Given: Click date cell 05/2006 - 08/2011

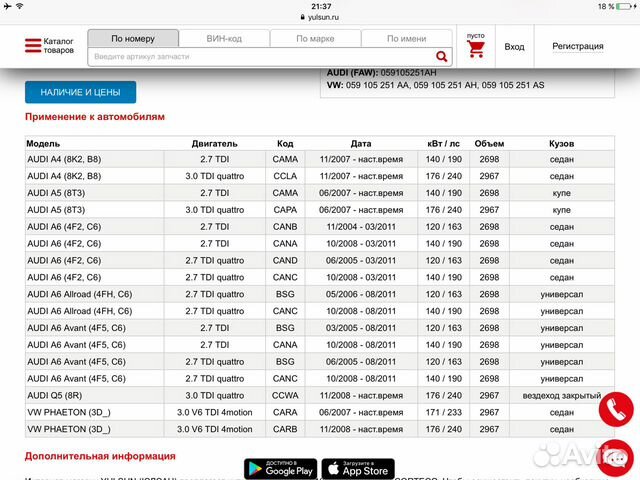Looking at the screenshot, I should click(x=361, y=294).
